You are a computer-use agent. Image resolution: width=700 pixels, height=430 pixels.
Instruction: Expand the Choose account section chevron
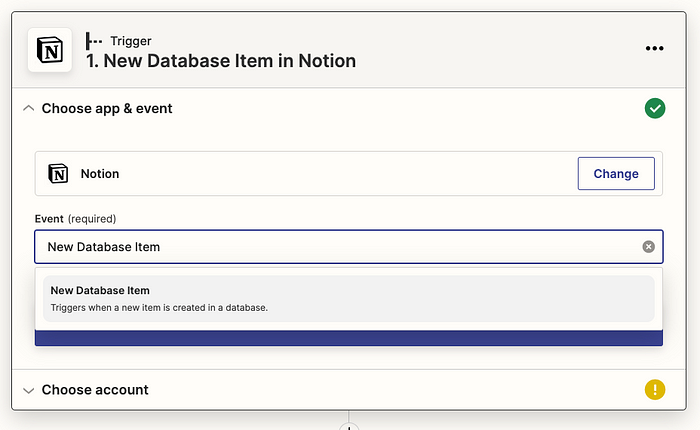tap(29, 391)
